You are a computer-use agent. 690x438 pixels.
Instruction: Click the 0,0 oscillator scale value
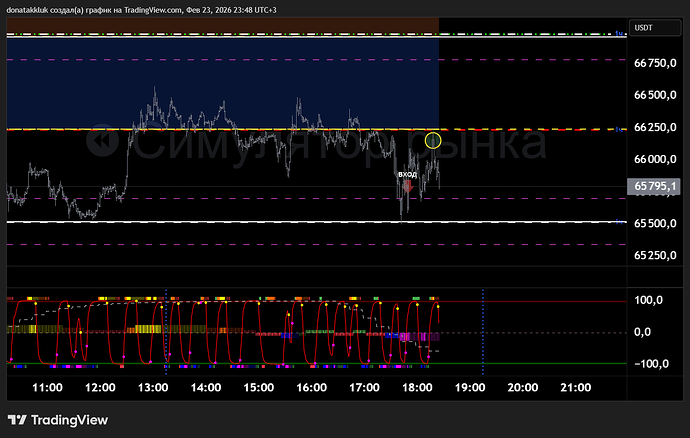[642, 332]
